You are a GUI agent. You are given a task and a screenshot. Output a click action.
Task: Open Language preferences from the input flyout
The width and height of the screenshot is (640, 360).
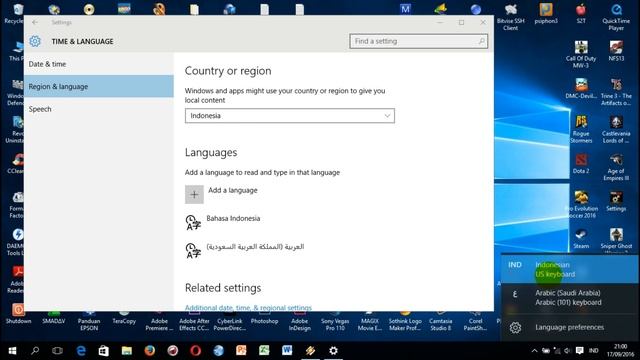point(570,327)
